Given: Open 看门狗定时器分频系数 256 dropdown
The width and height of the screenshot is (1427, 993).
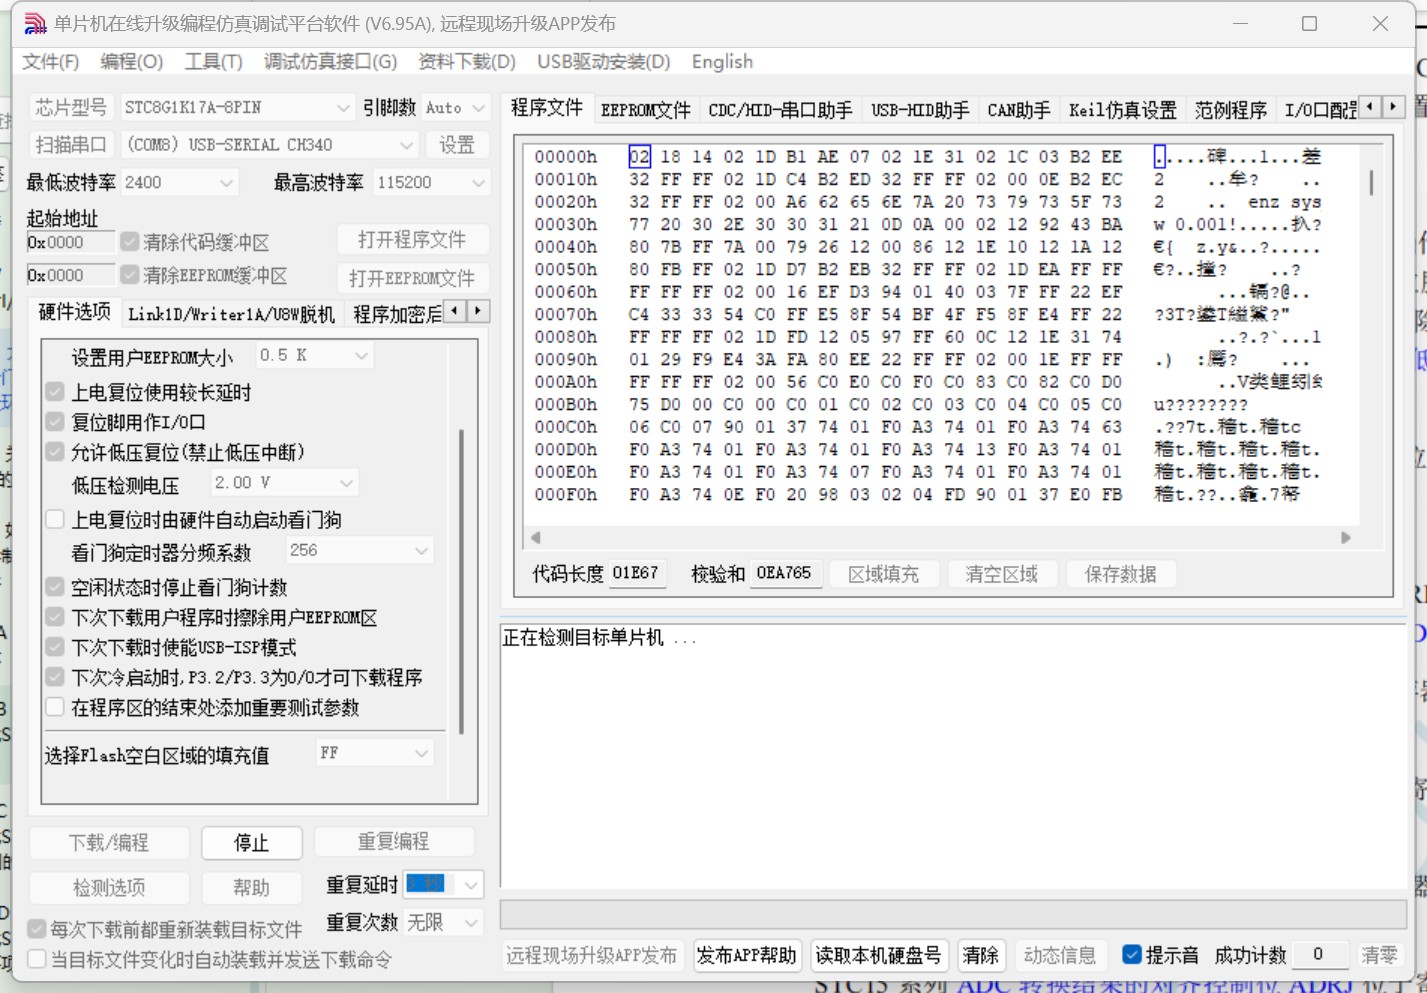Looking at the screenshot, I should pos(360,551).
